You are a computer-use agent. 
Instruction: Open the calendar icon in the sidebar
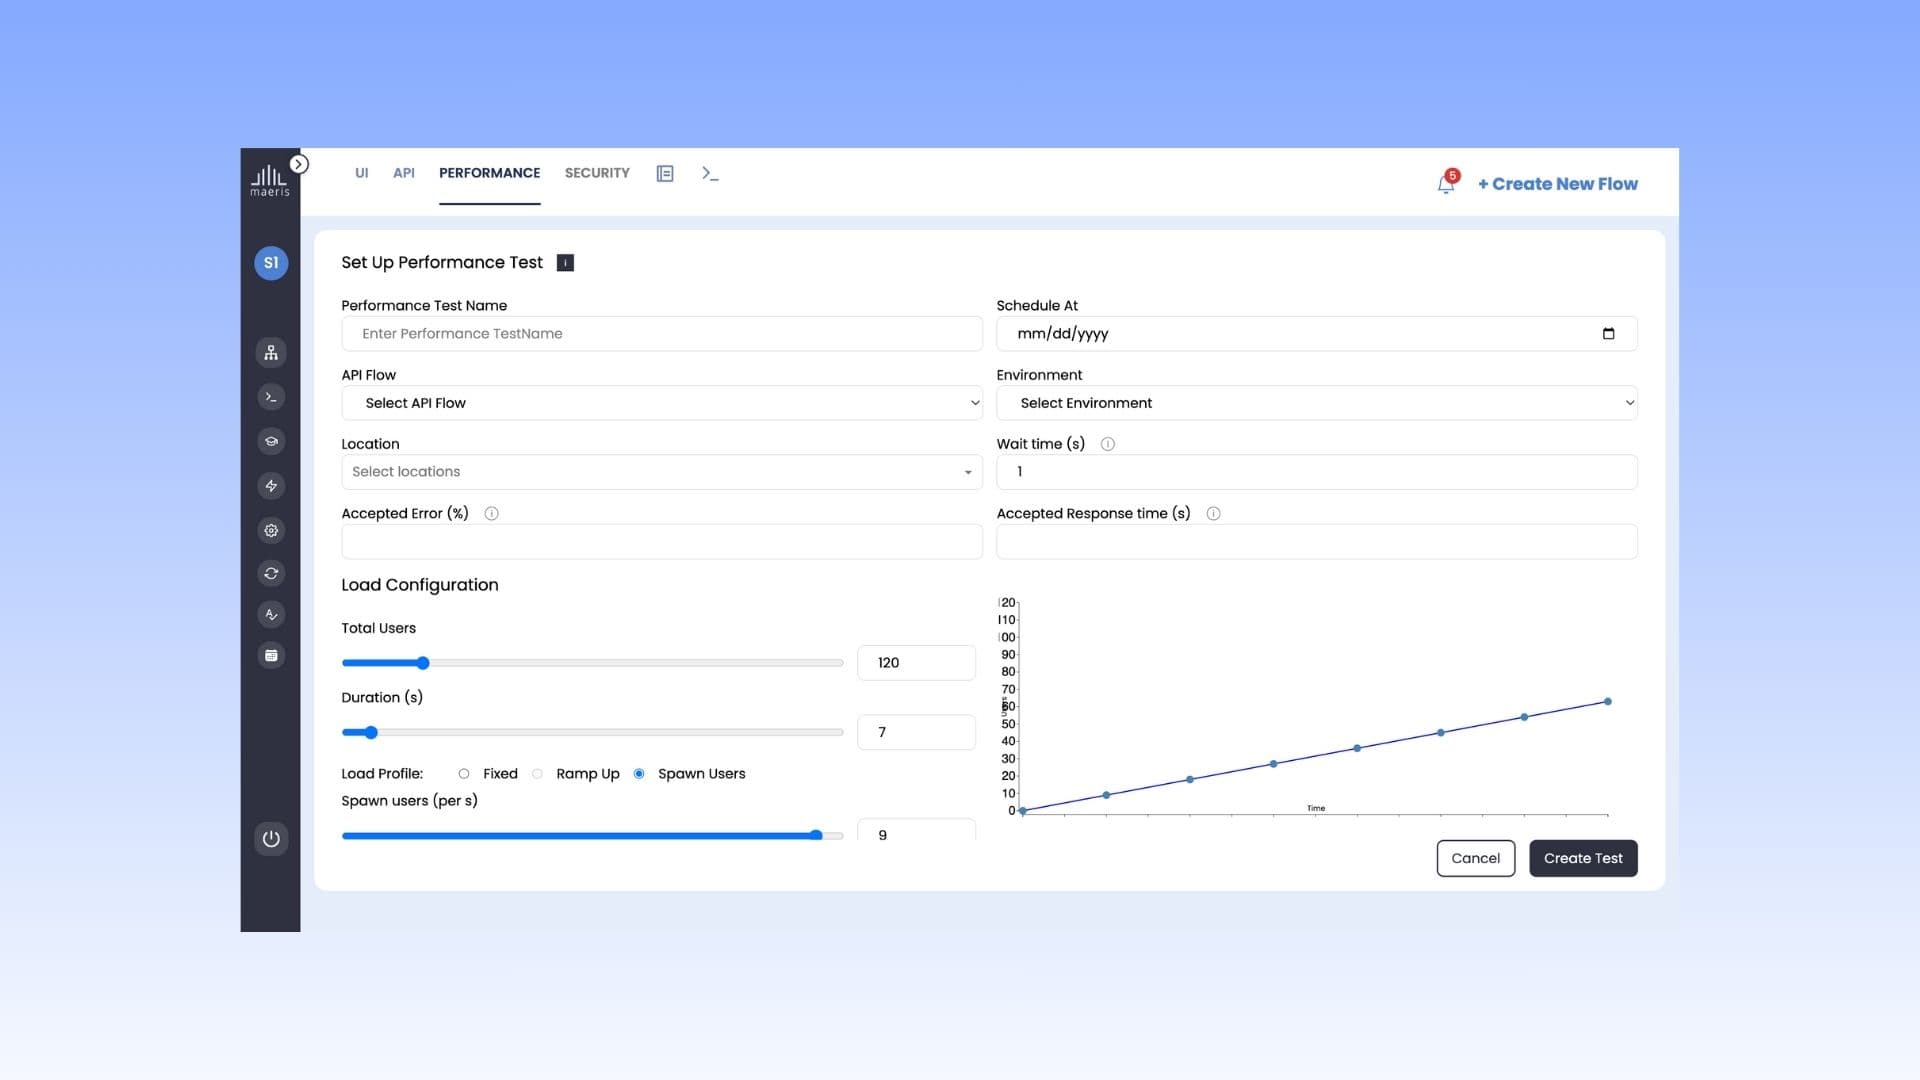[271, 655]
